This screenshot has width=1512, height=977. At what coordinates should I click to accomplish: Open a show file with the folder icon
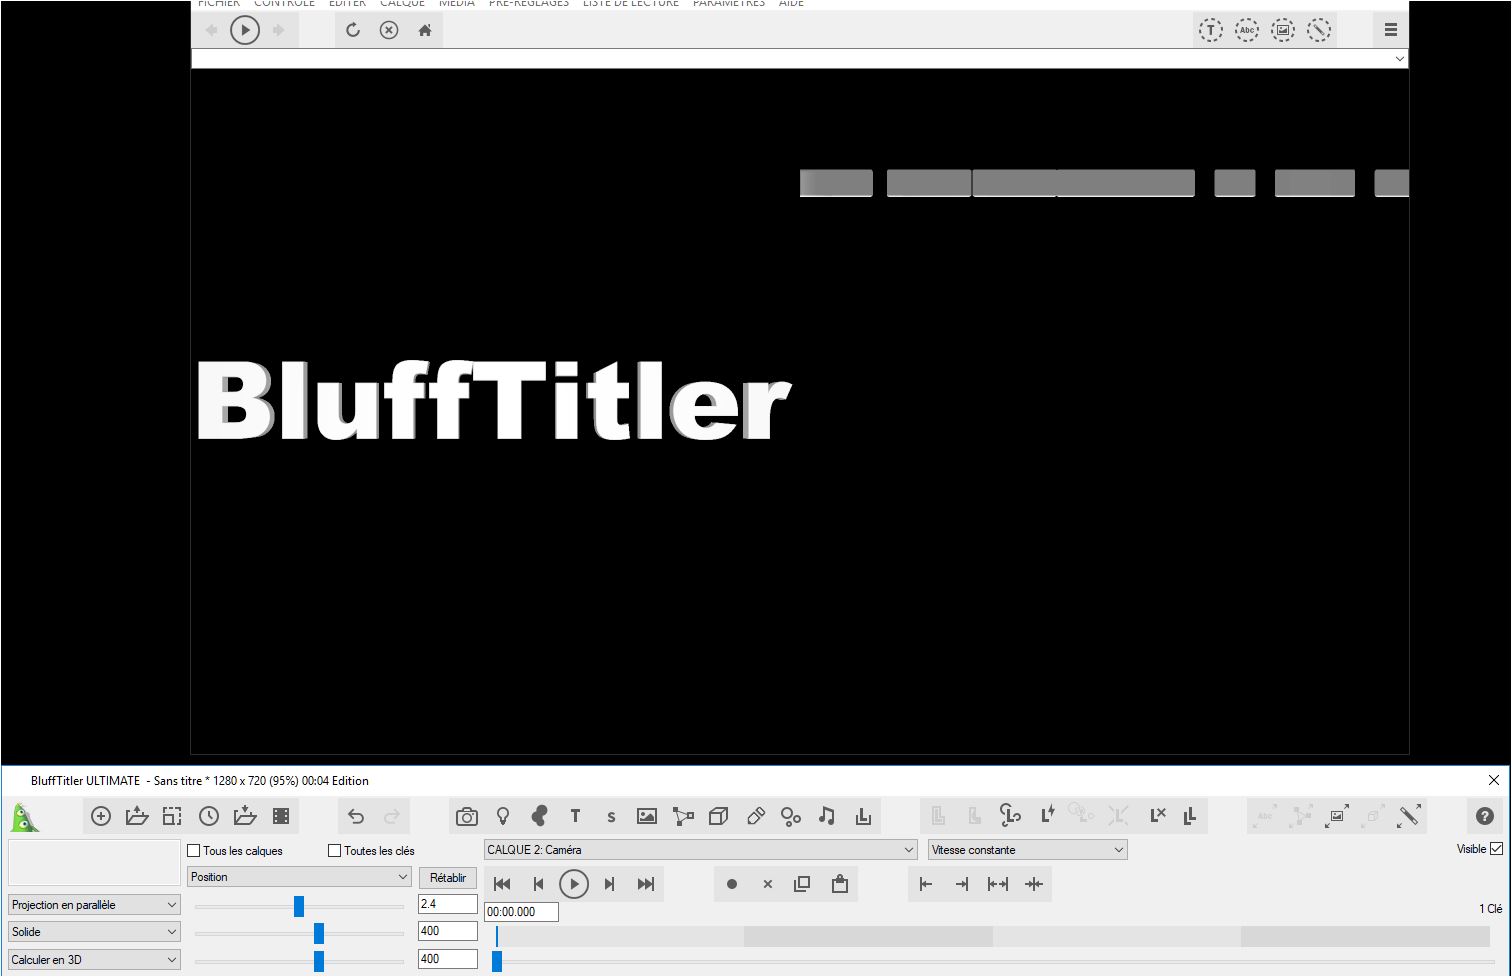[137, 816]
